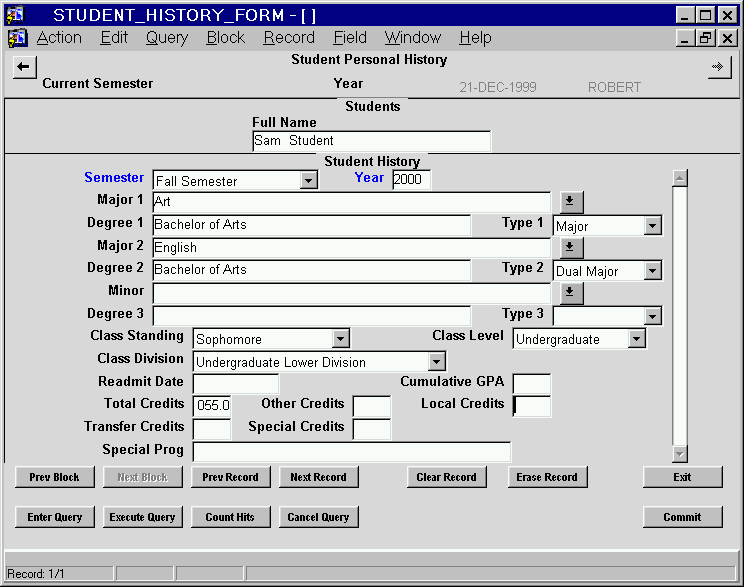Click the Commit button
This screenshot has height=587, width=744.
click(x=682, y=517)
